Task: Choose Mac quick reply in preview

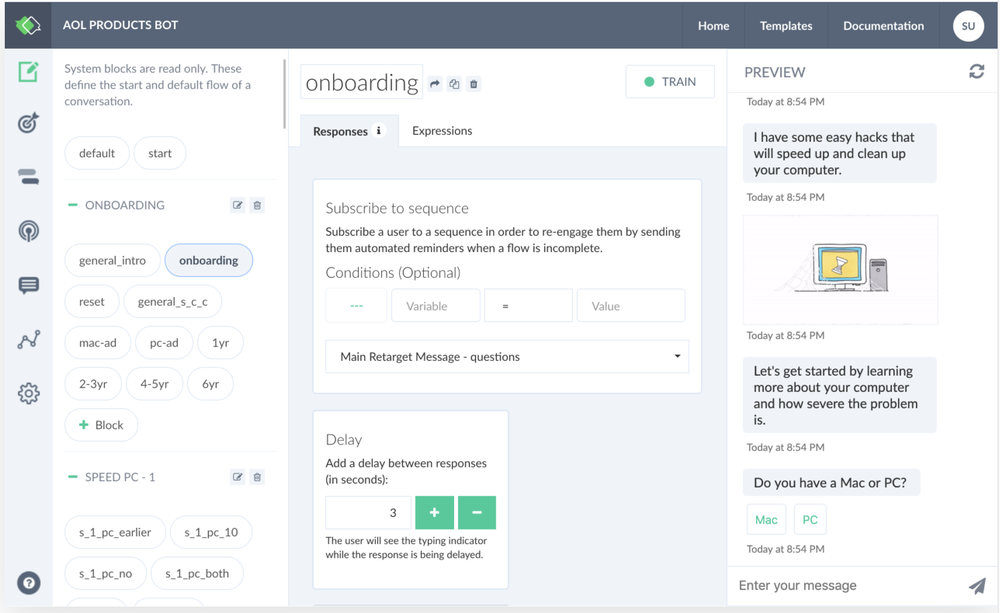Action: point(766,519)
